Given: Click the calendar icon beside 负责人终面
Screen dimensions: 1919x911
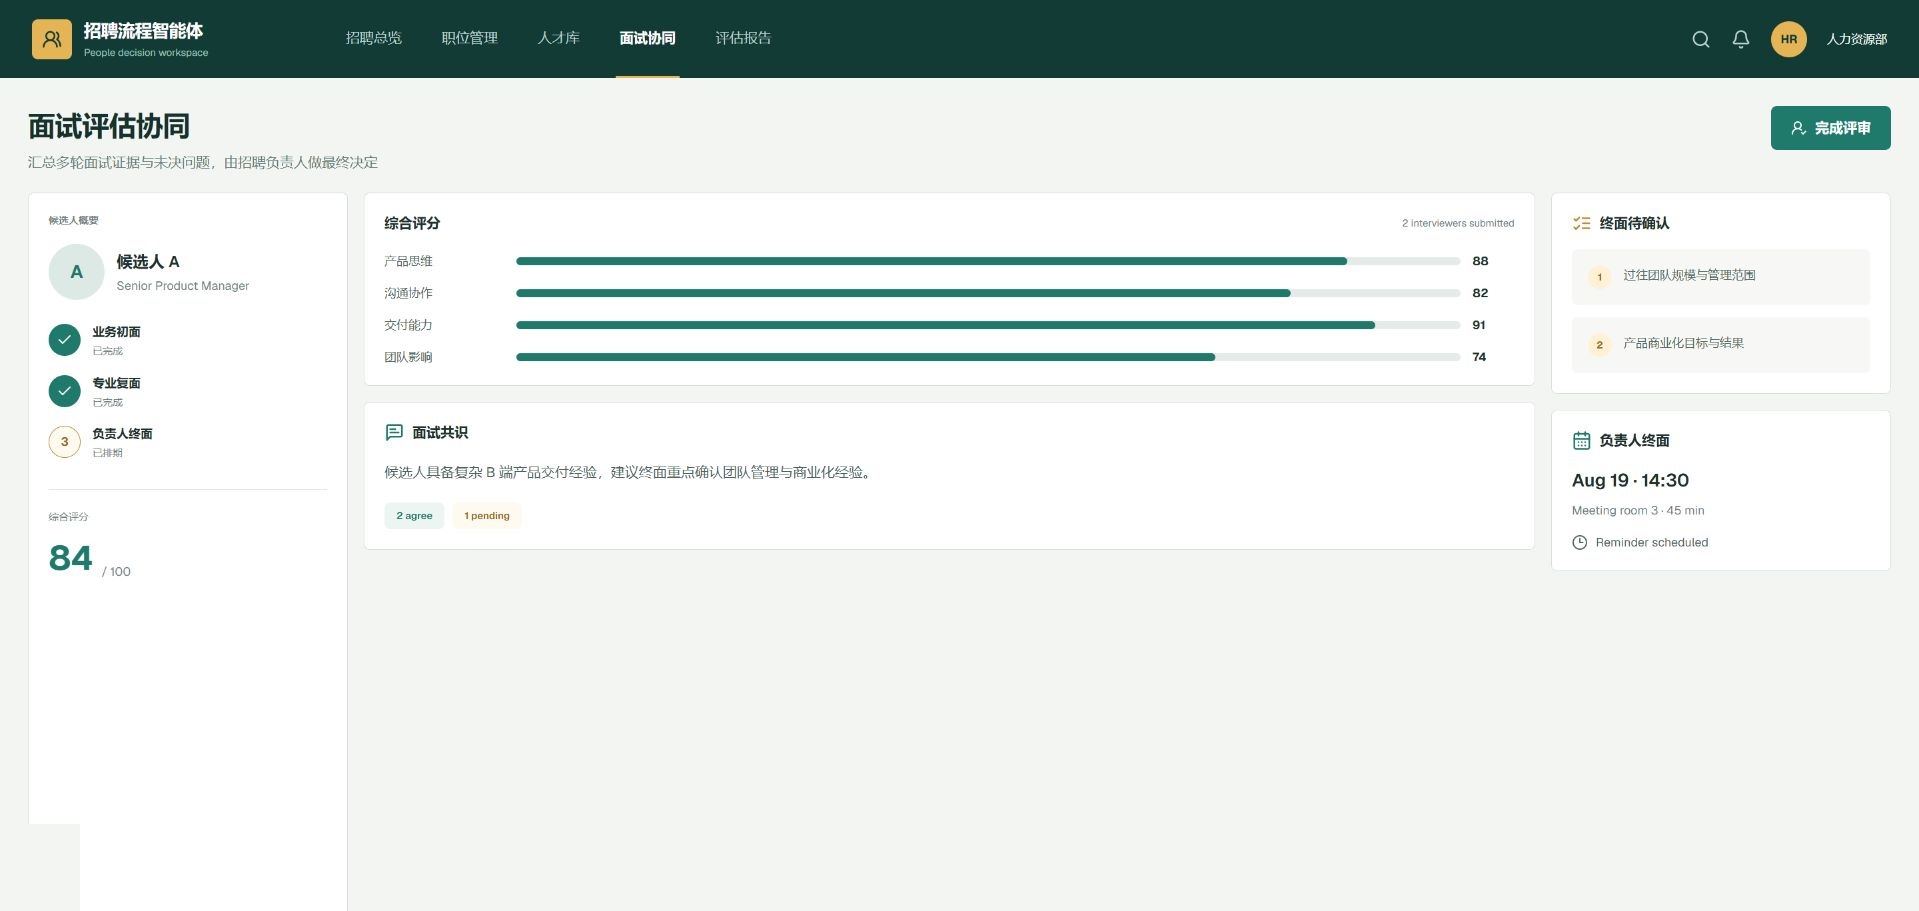Looking at the screenshot, I should click(1581, 440).
